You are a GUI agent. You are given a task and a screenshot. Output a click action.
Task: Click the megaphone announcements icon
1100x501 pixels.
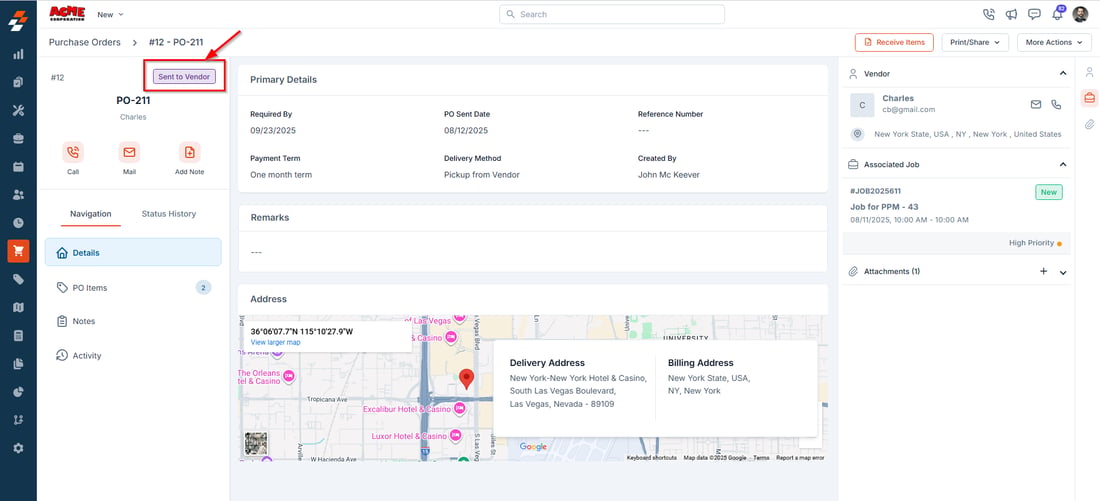[x=1012, y=14]
